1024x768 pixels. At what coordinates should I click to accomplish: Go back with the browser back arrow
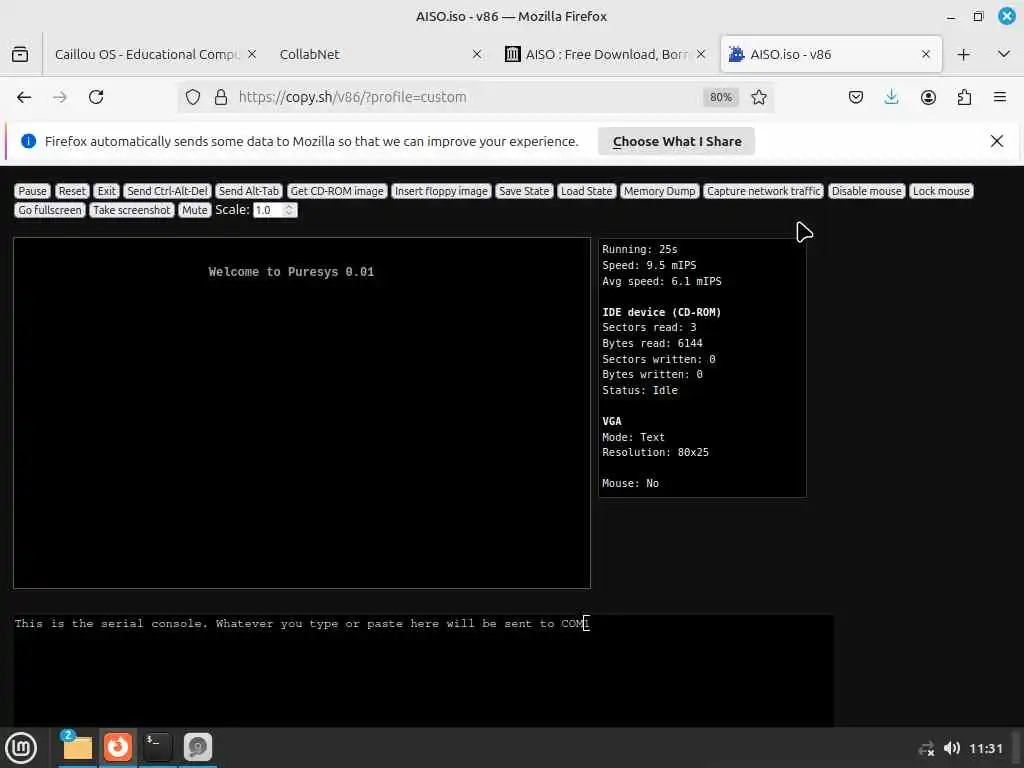(24, 97)
